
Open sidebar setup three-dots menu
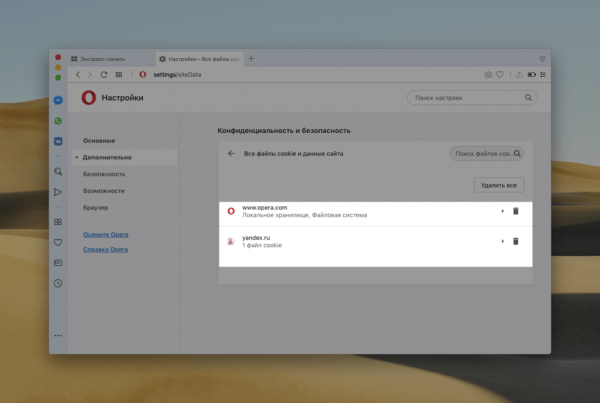[58, 336]
